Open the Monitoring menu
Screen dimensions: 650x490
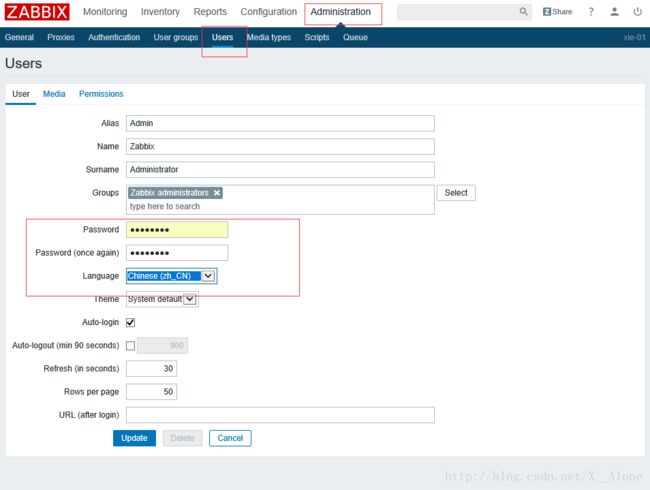pyautogui.click(x=105, y=12)
